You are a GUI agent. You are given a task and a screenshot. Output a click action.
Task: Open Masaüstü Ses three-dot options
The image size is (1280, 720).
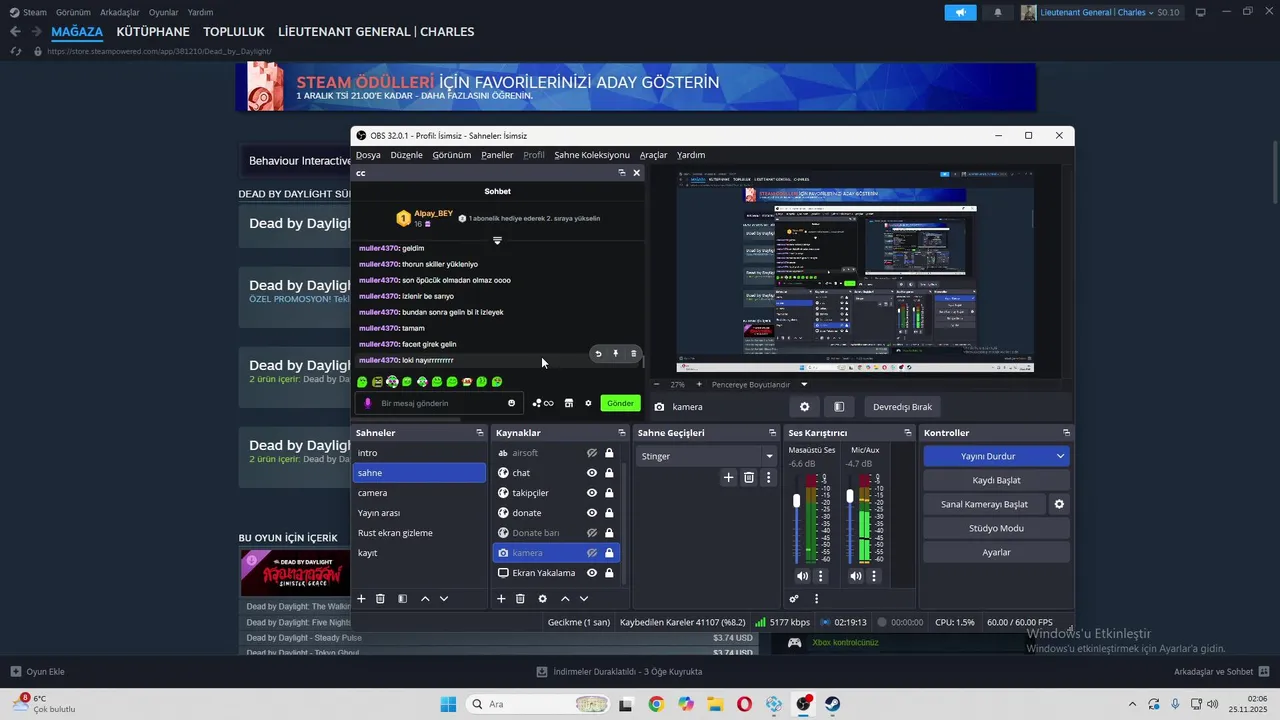tap(821, 576)
